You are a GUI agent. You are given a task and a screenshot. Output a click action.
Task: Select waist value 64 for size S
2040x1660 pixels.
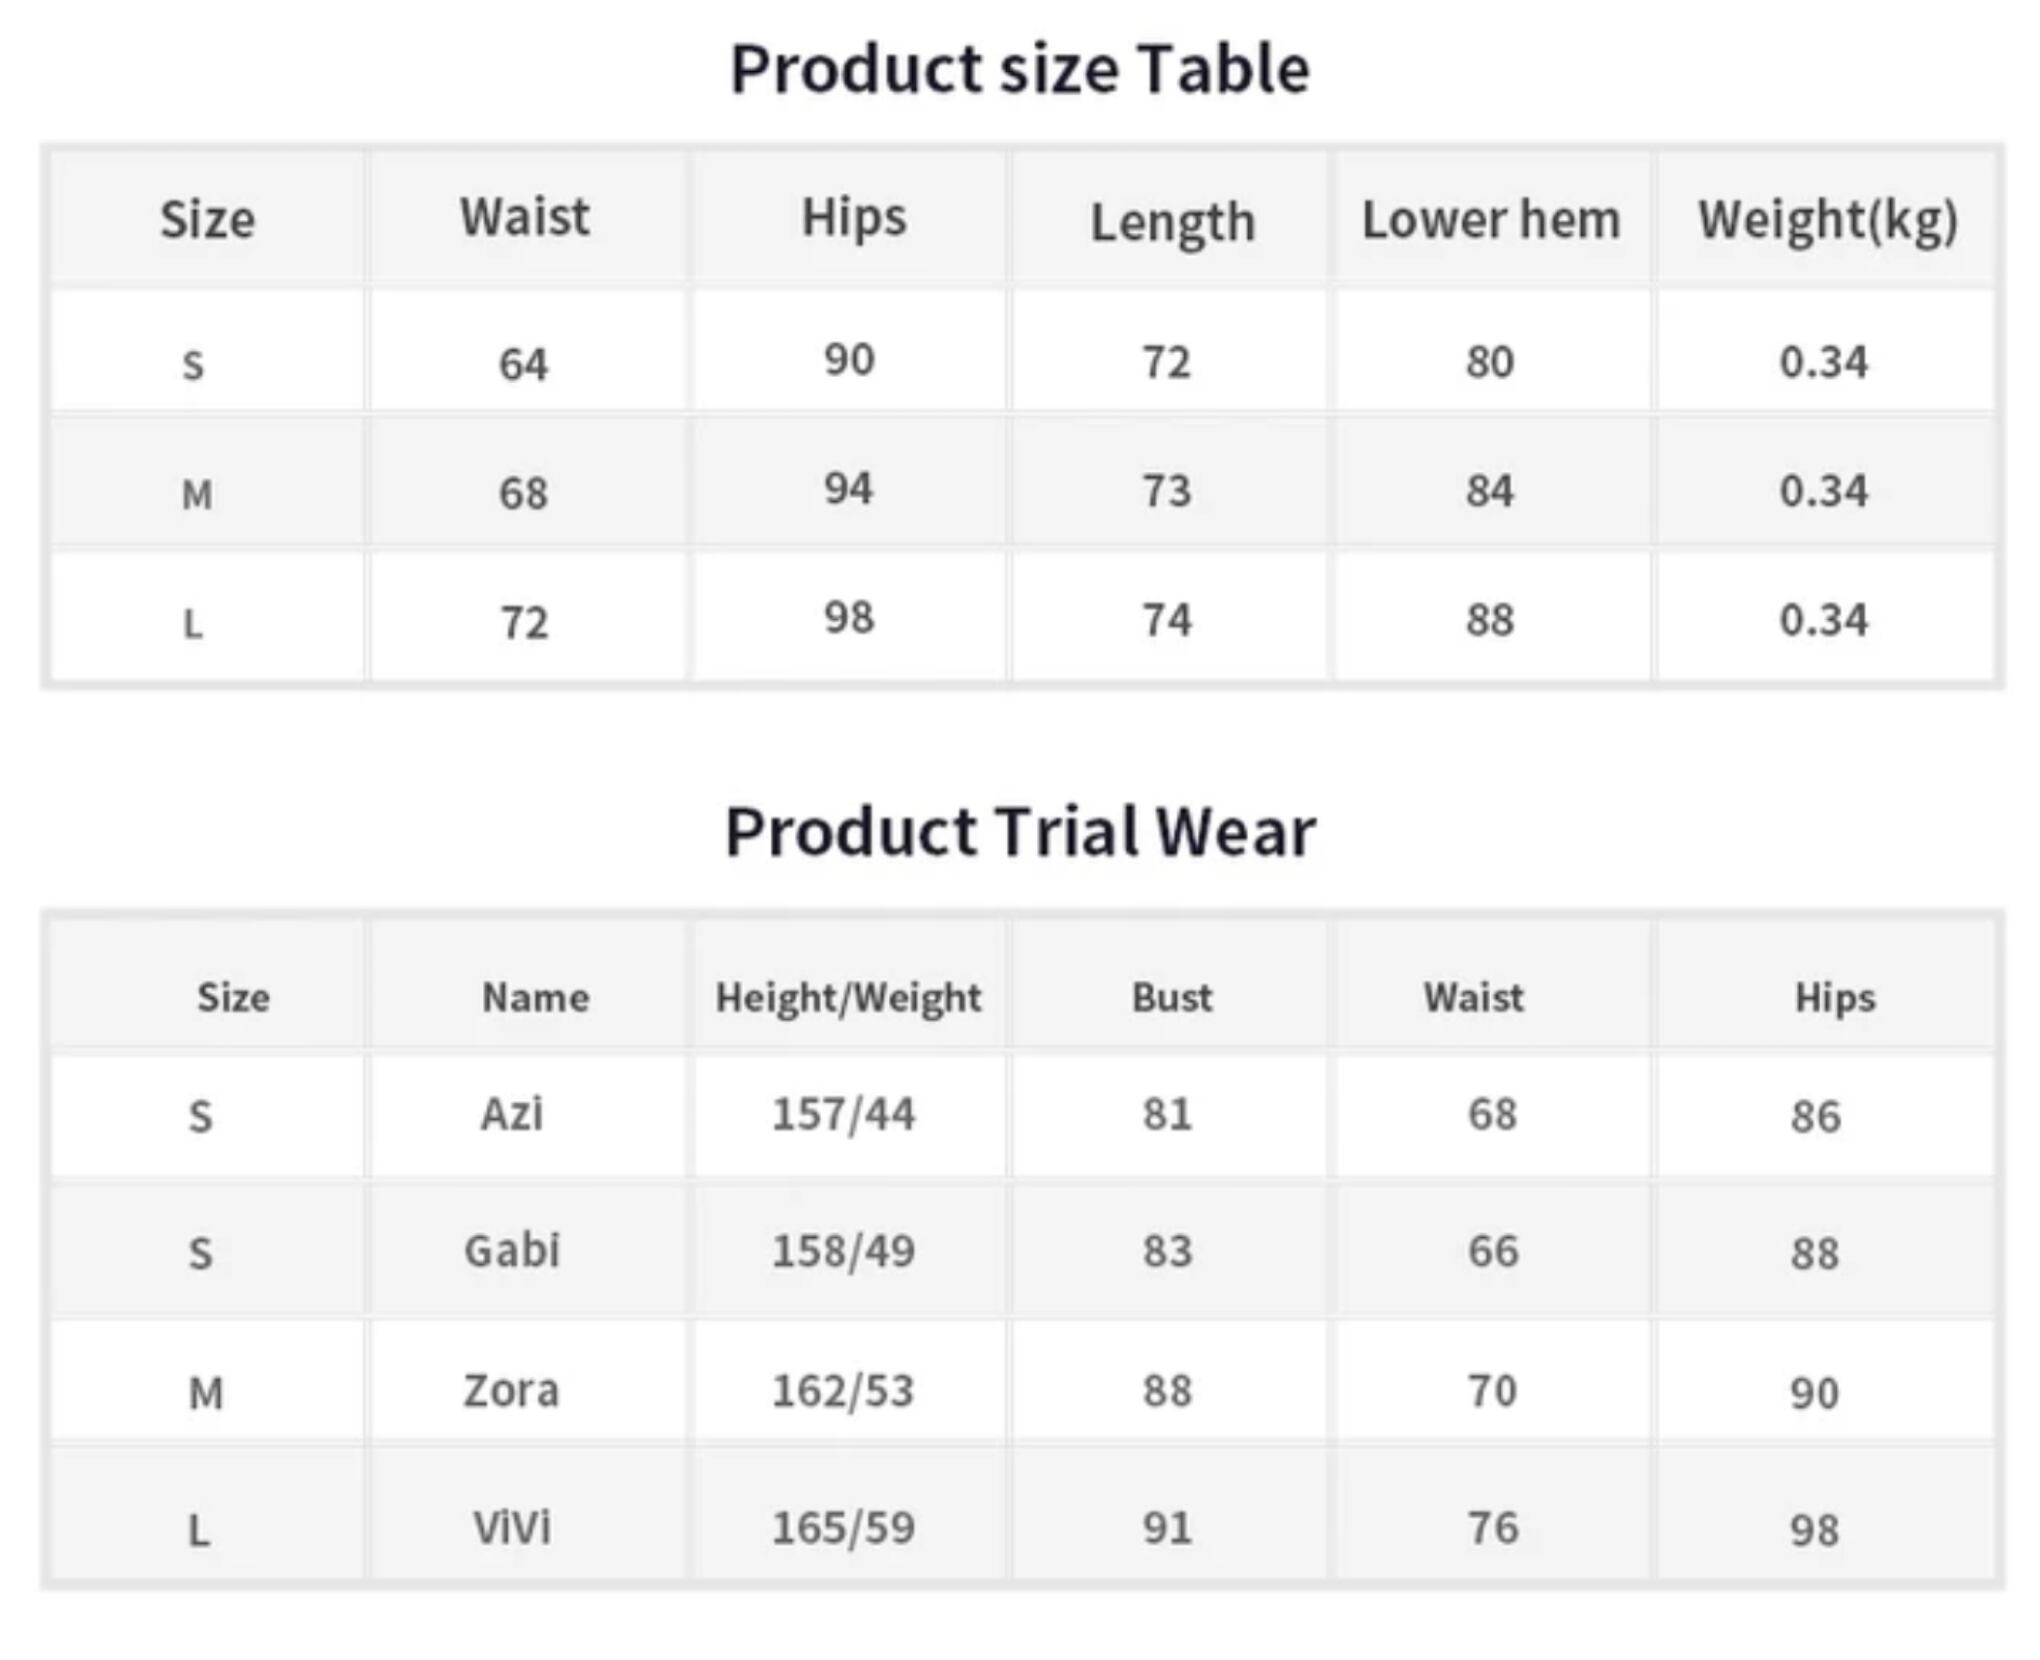coord(523,364)
